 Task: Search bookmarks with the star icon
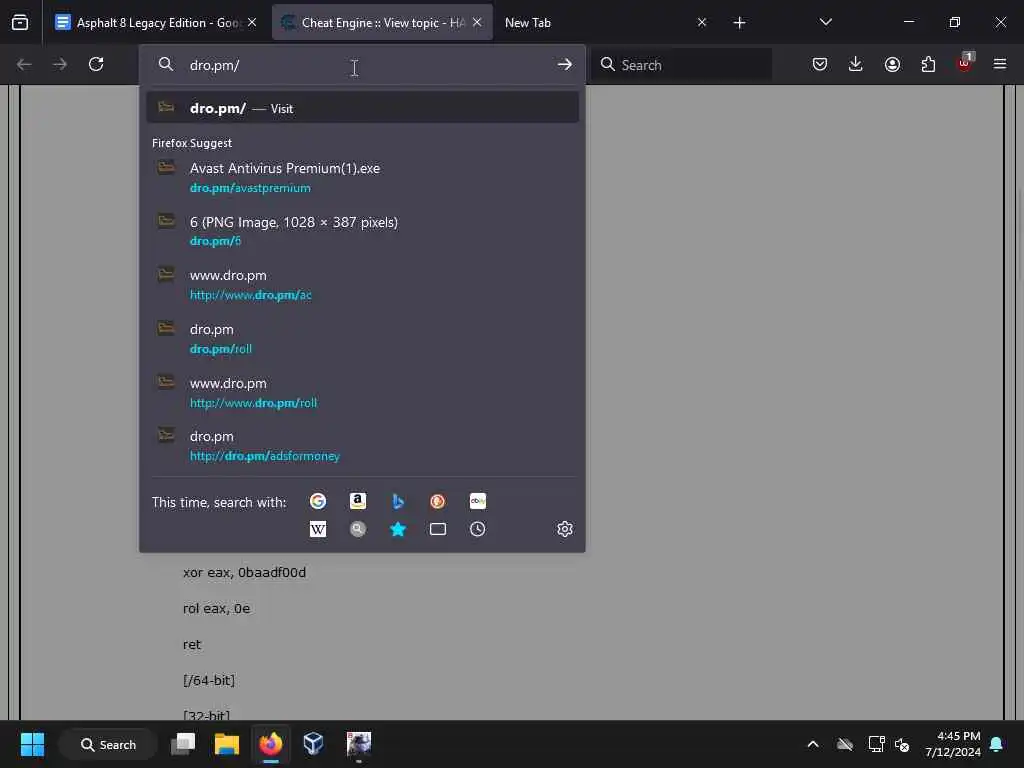point(398,529)
